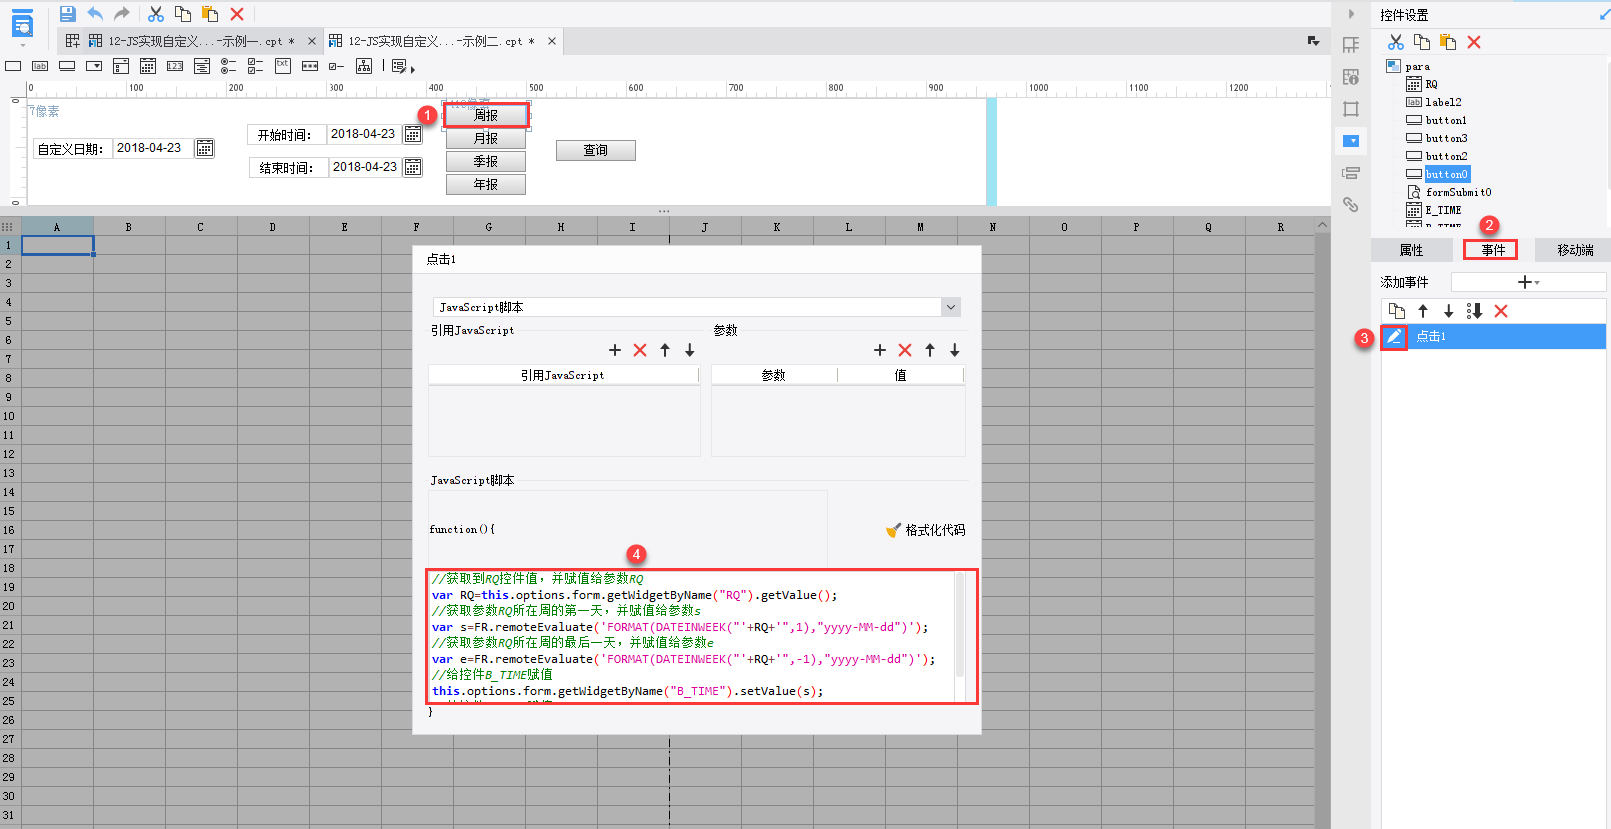Select the label widget tool

click(40, 66)
